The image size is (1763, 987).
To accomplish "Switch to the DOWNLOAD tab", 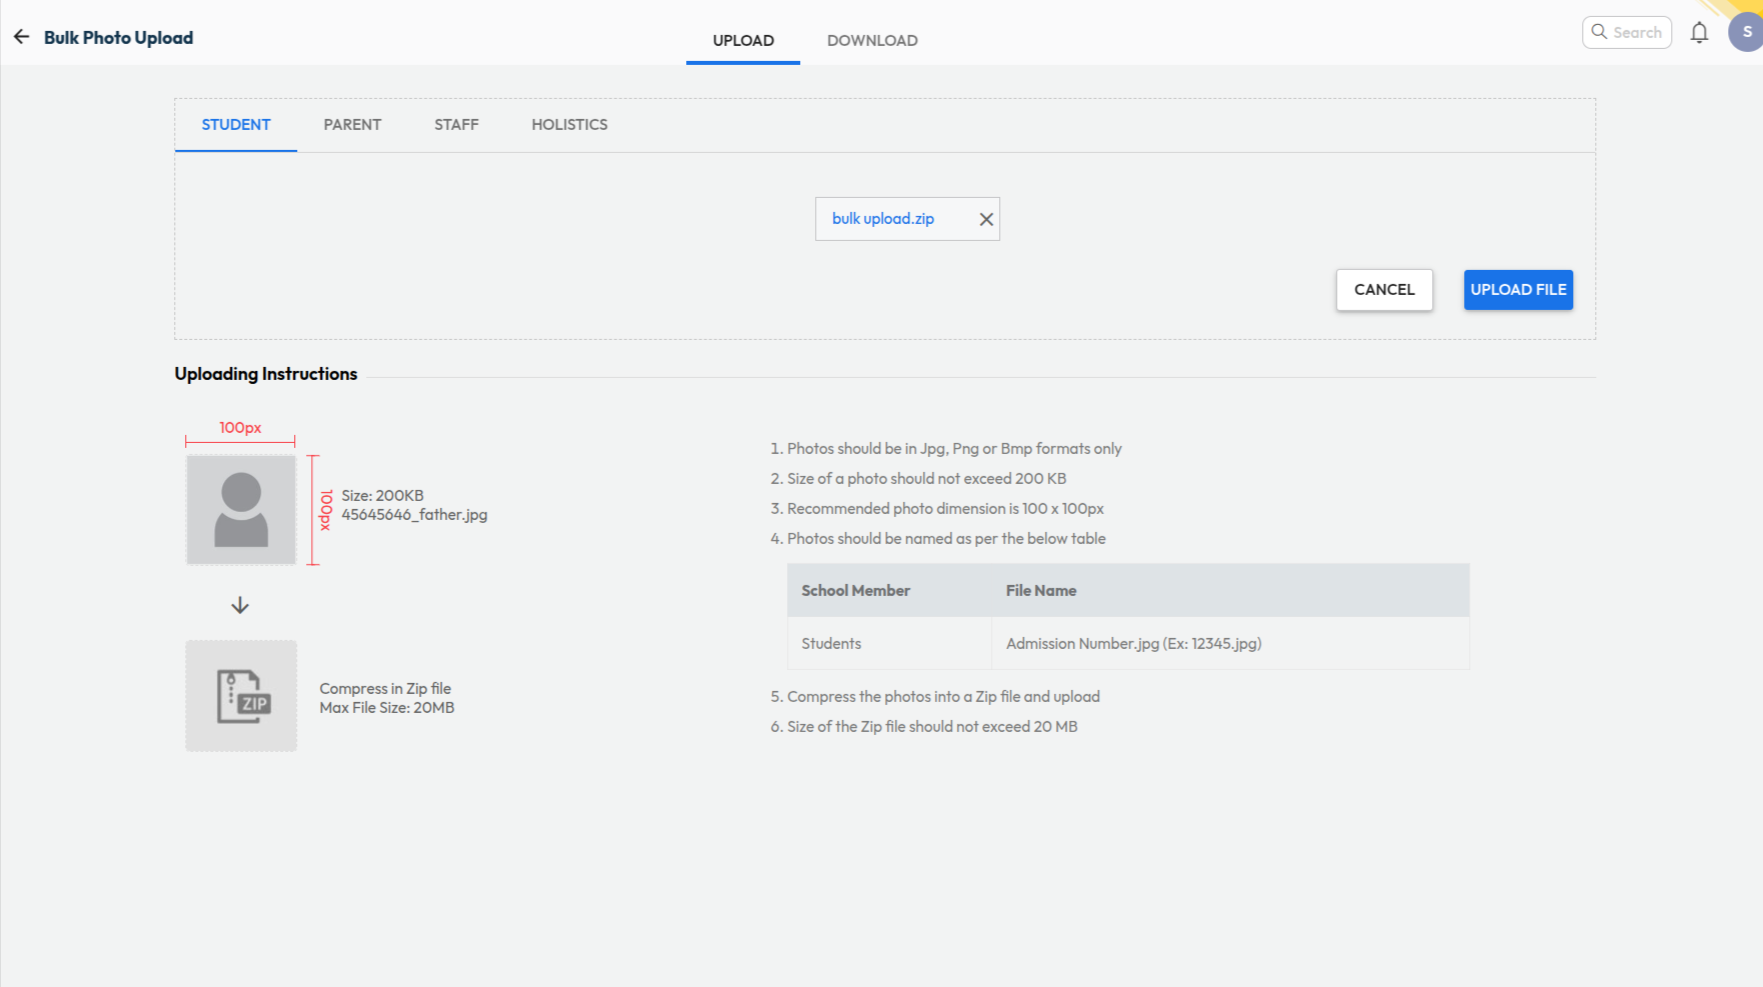I will [x=872, y=41].
